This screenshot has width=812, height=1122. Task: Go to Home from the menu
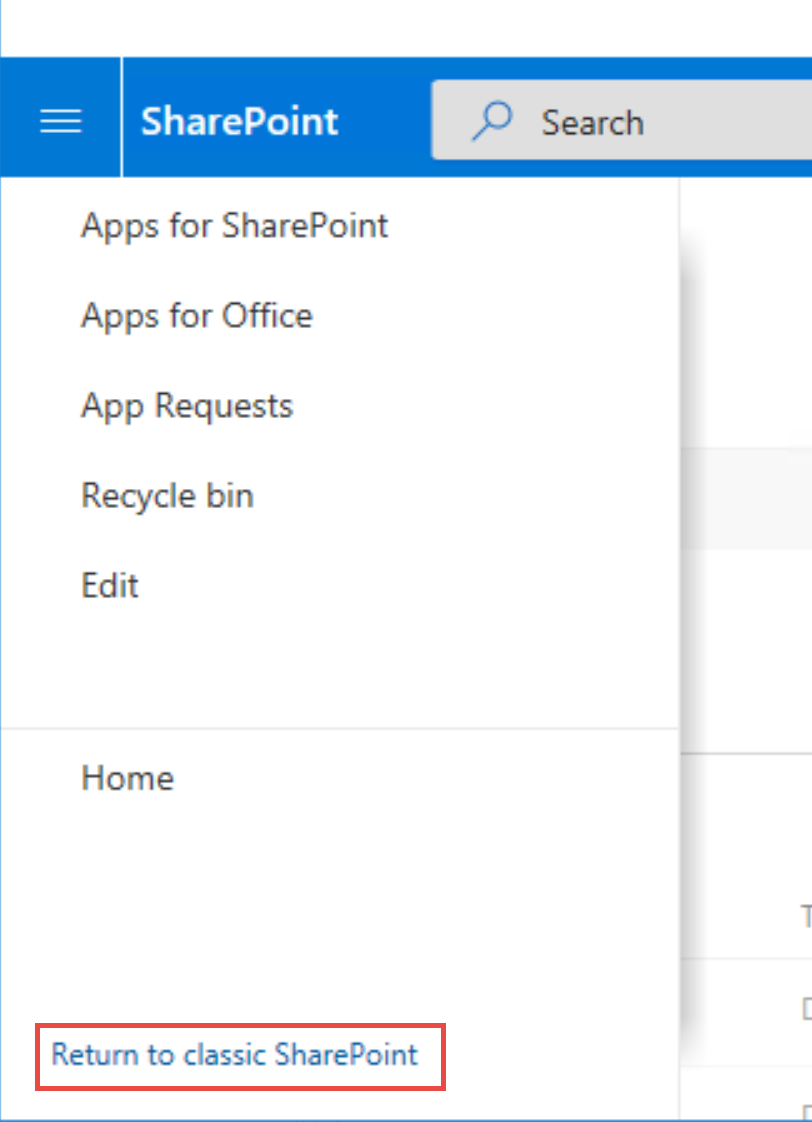[x=127, y=778]
